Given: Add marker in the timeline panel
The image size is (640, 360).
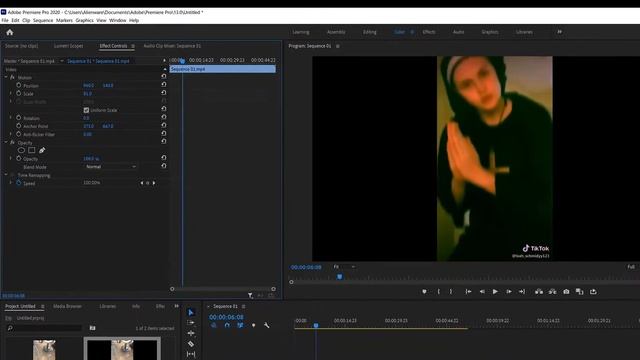Looking at the screenshot, I should pos(253,325).
